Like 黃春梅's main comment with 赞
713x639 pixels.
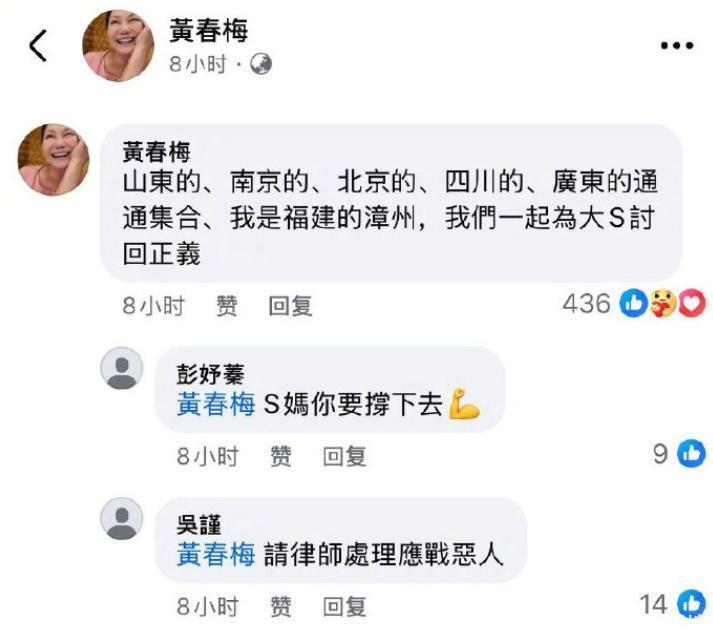pos(226,305)
